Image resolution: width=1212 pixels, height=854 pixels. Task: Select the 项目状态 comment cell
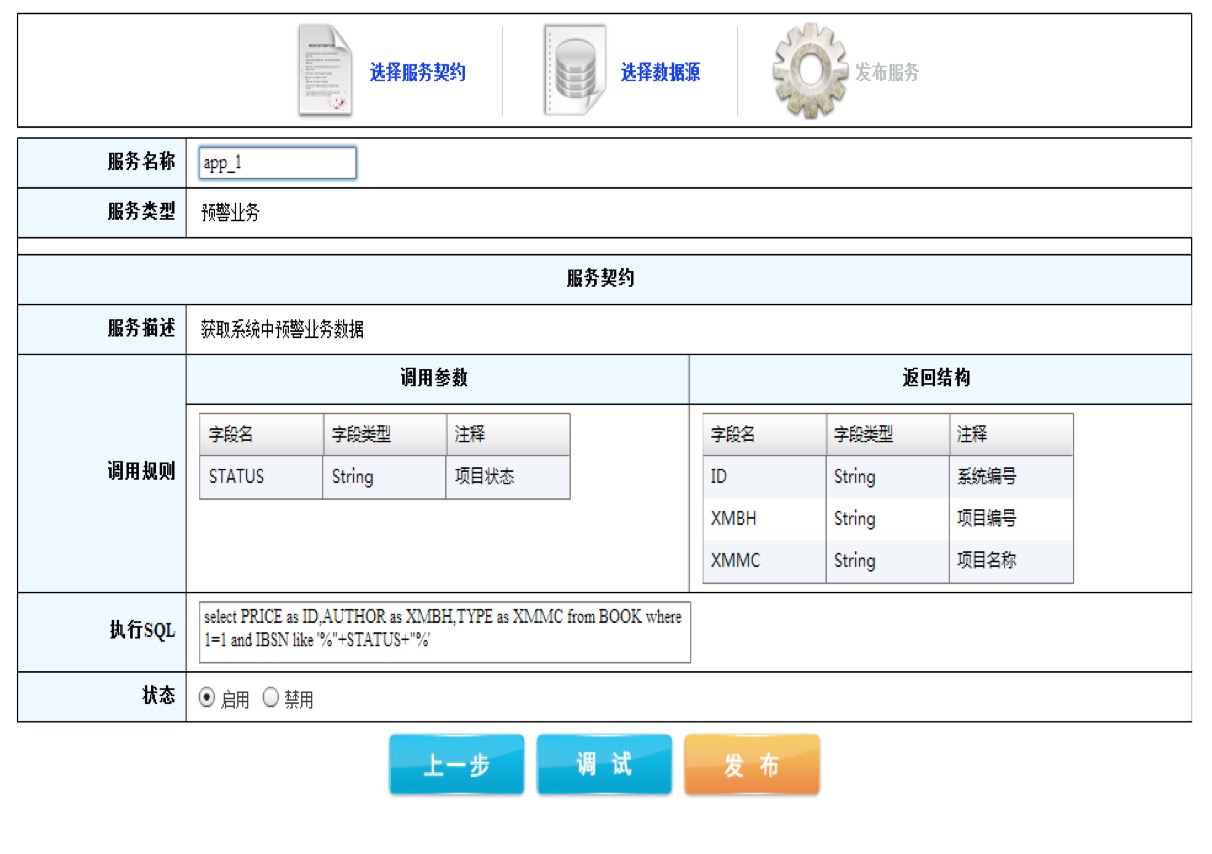pos(508,477)
